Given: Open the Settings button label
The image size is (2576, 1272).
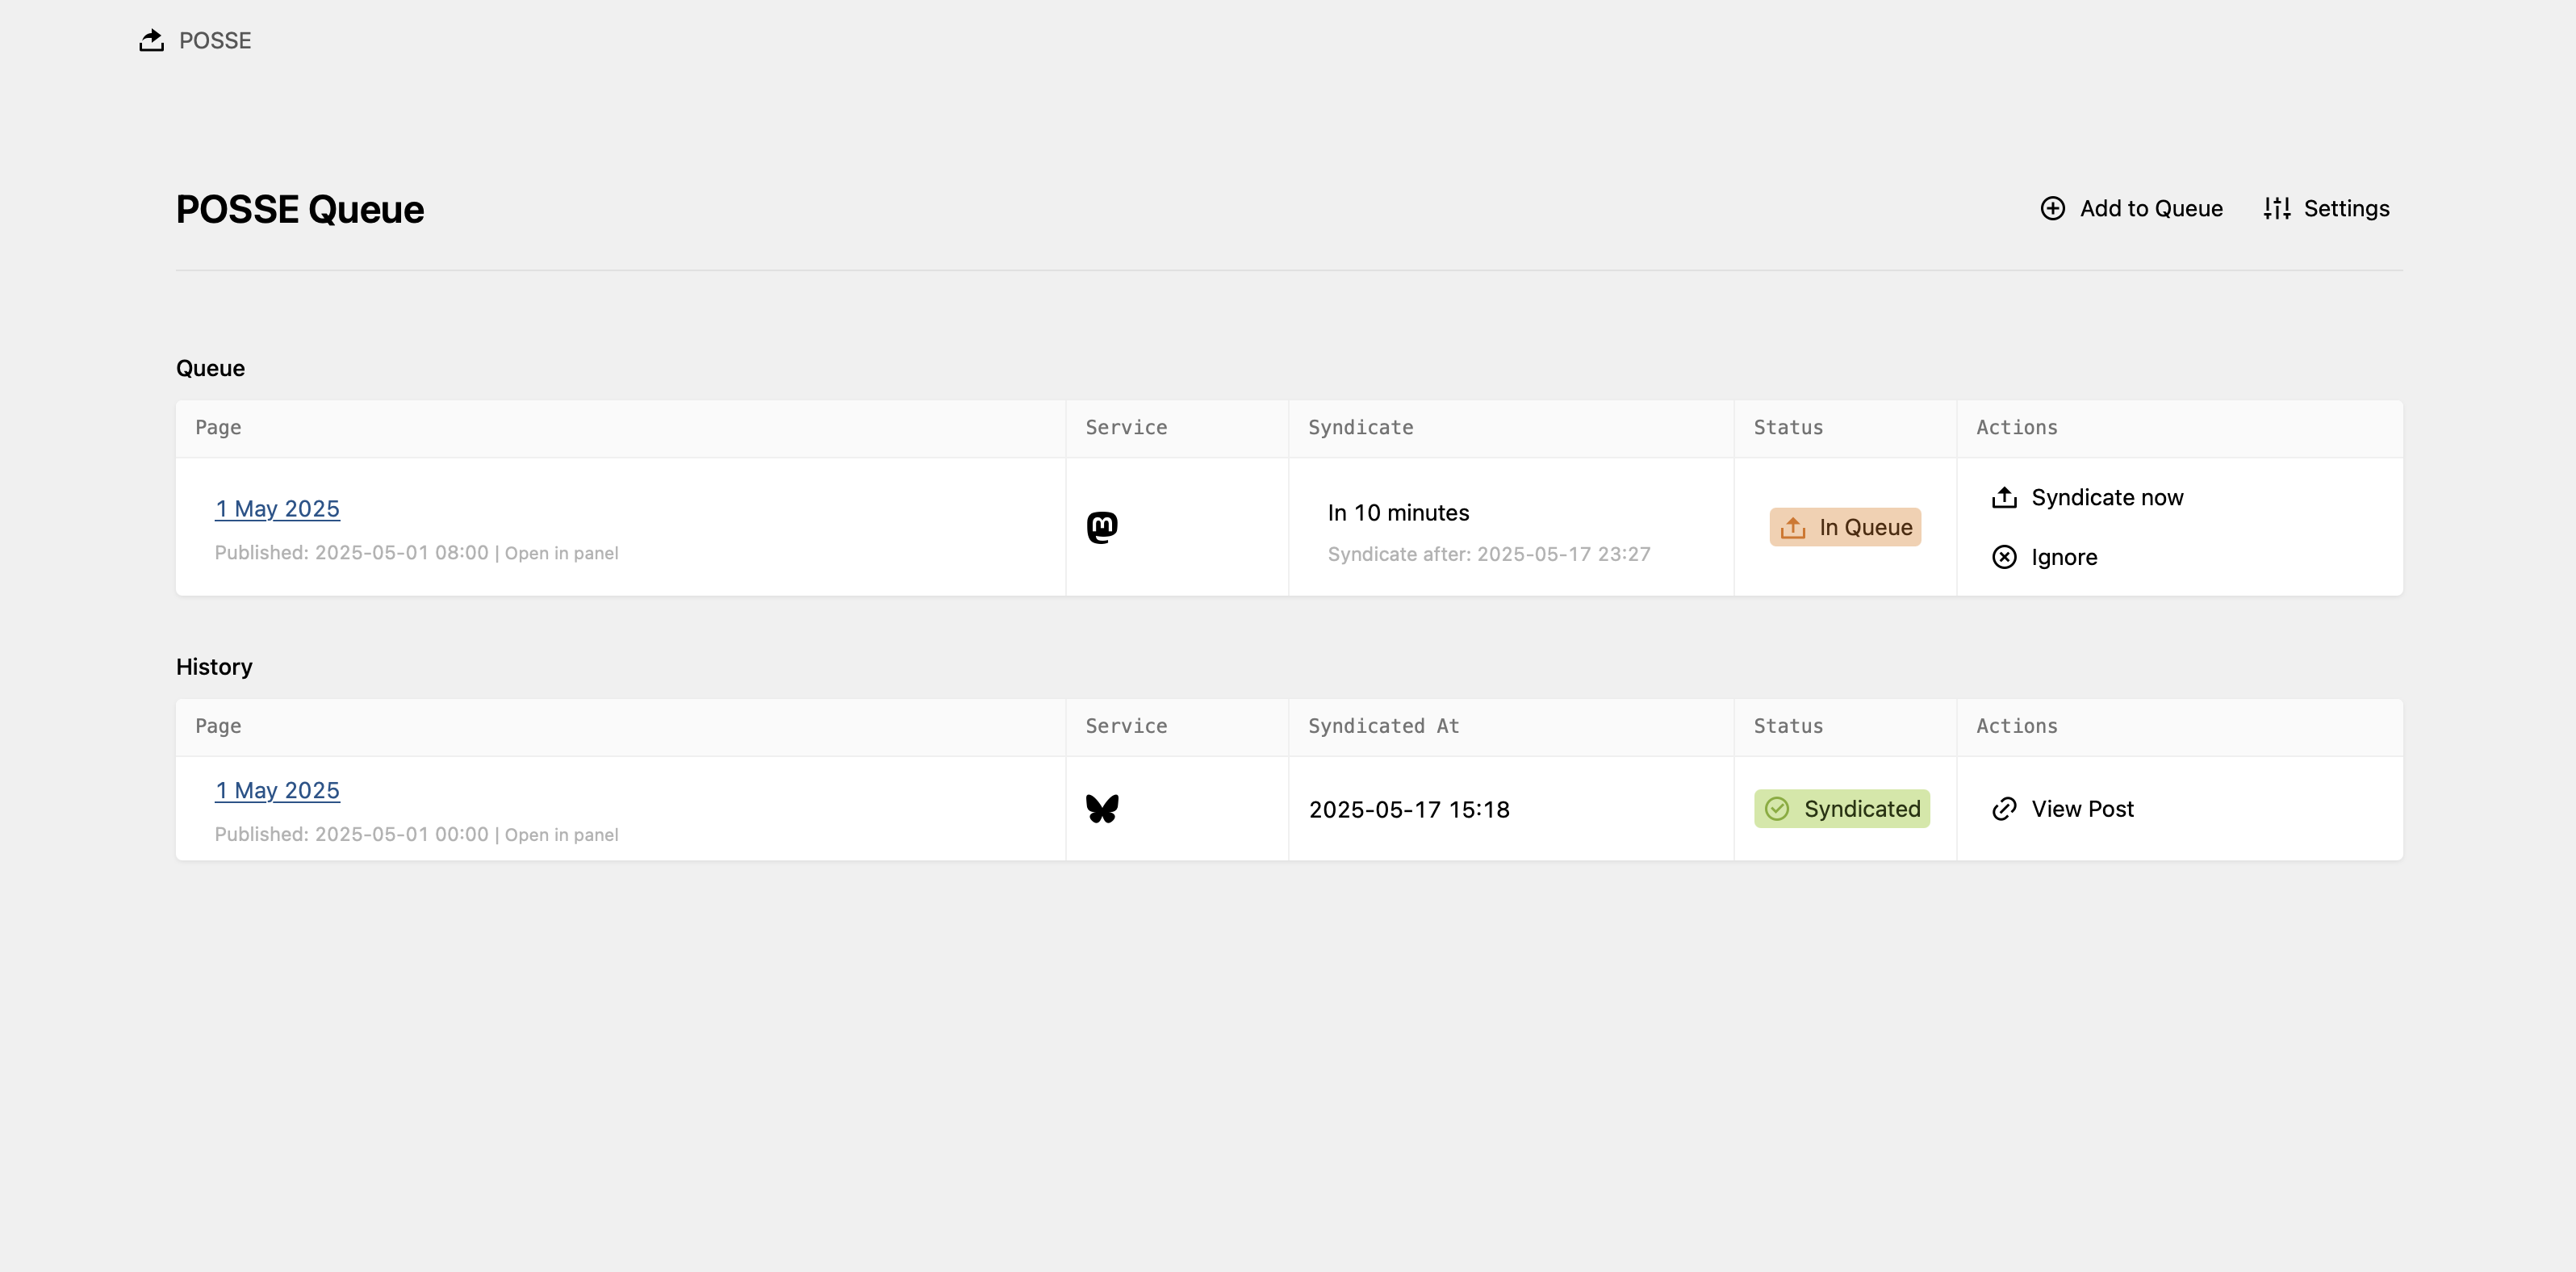Looking at the screenshot, I should pos(2346,208).
